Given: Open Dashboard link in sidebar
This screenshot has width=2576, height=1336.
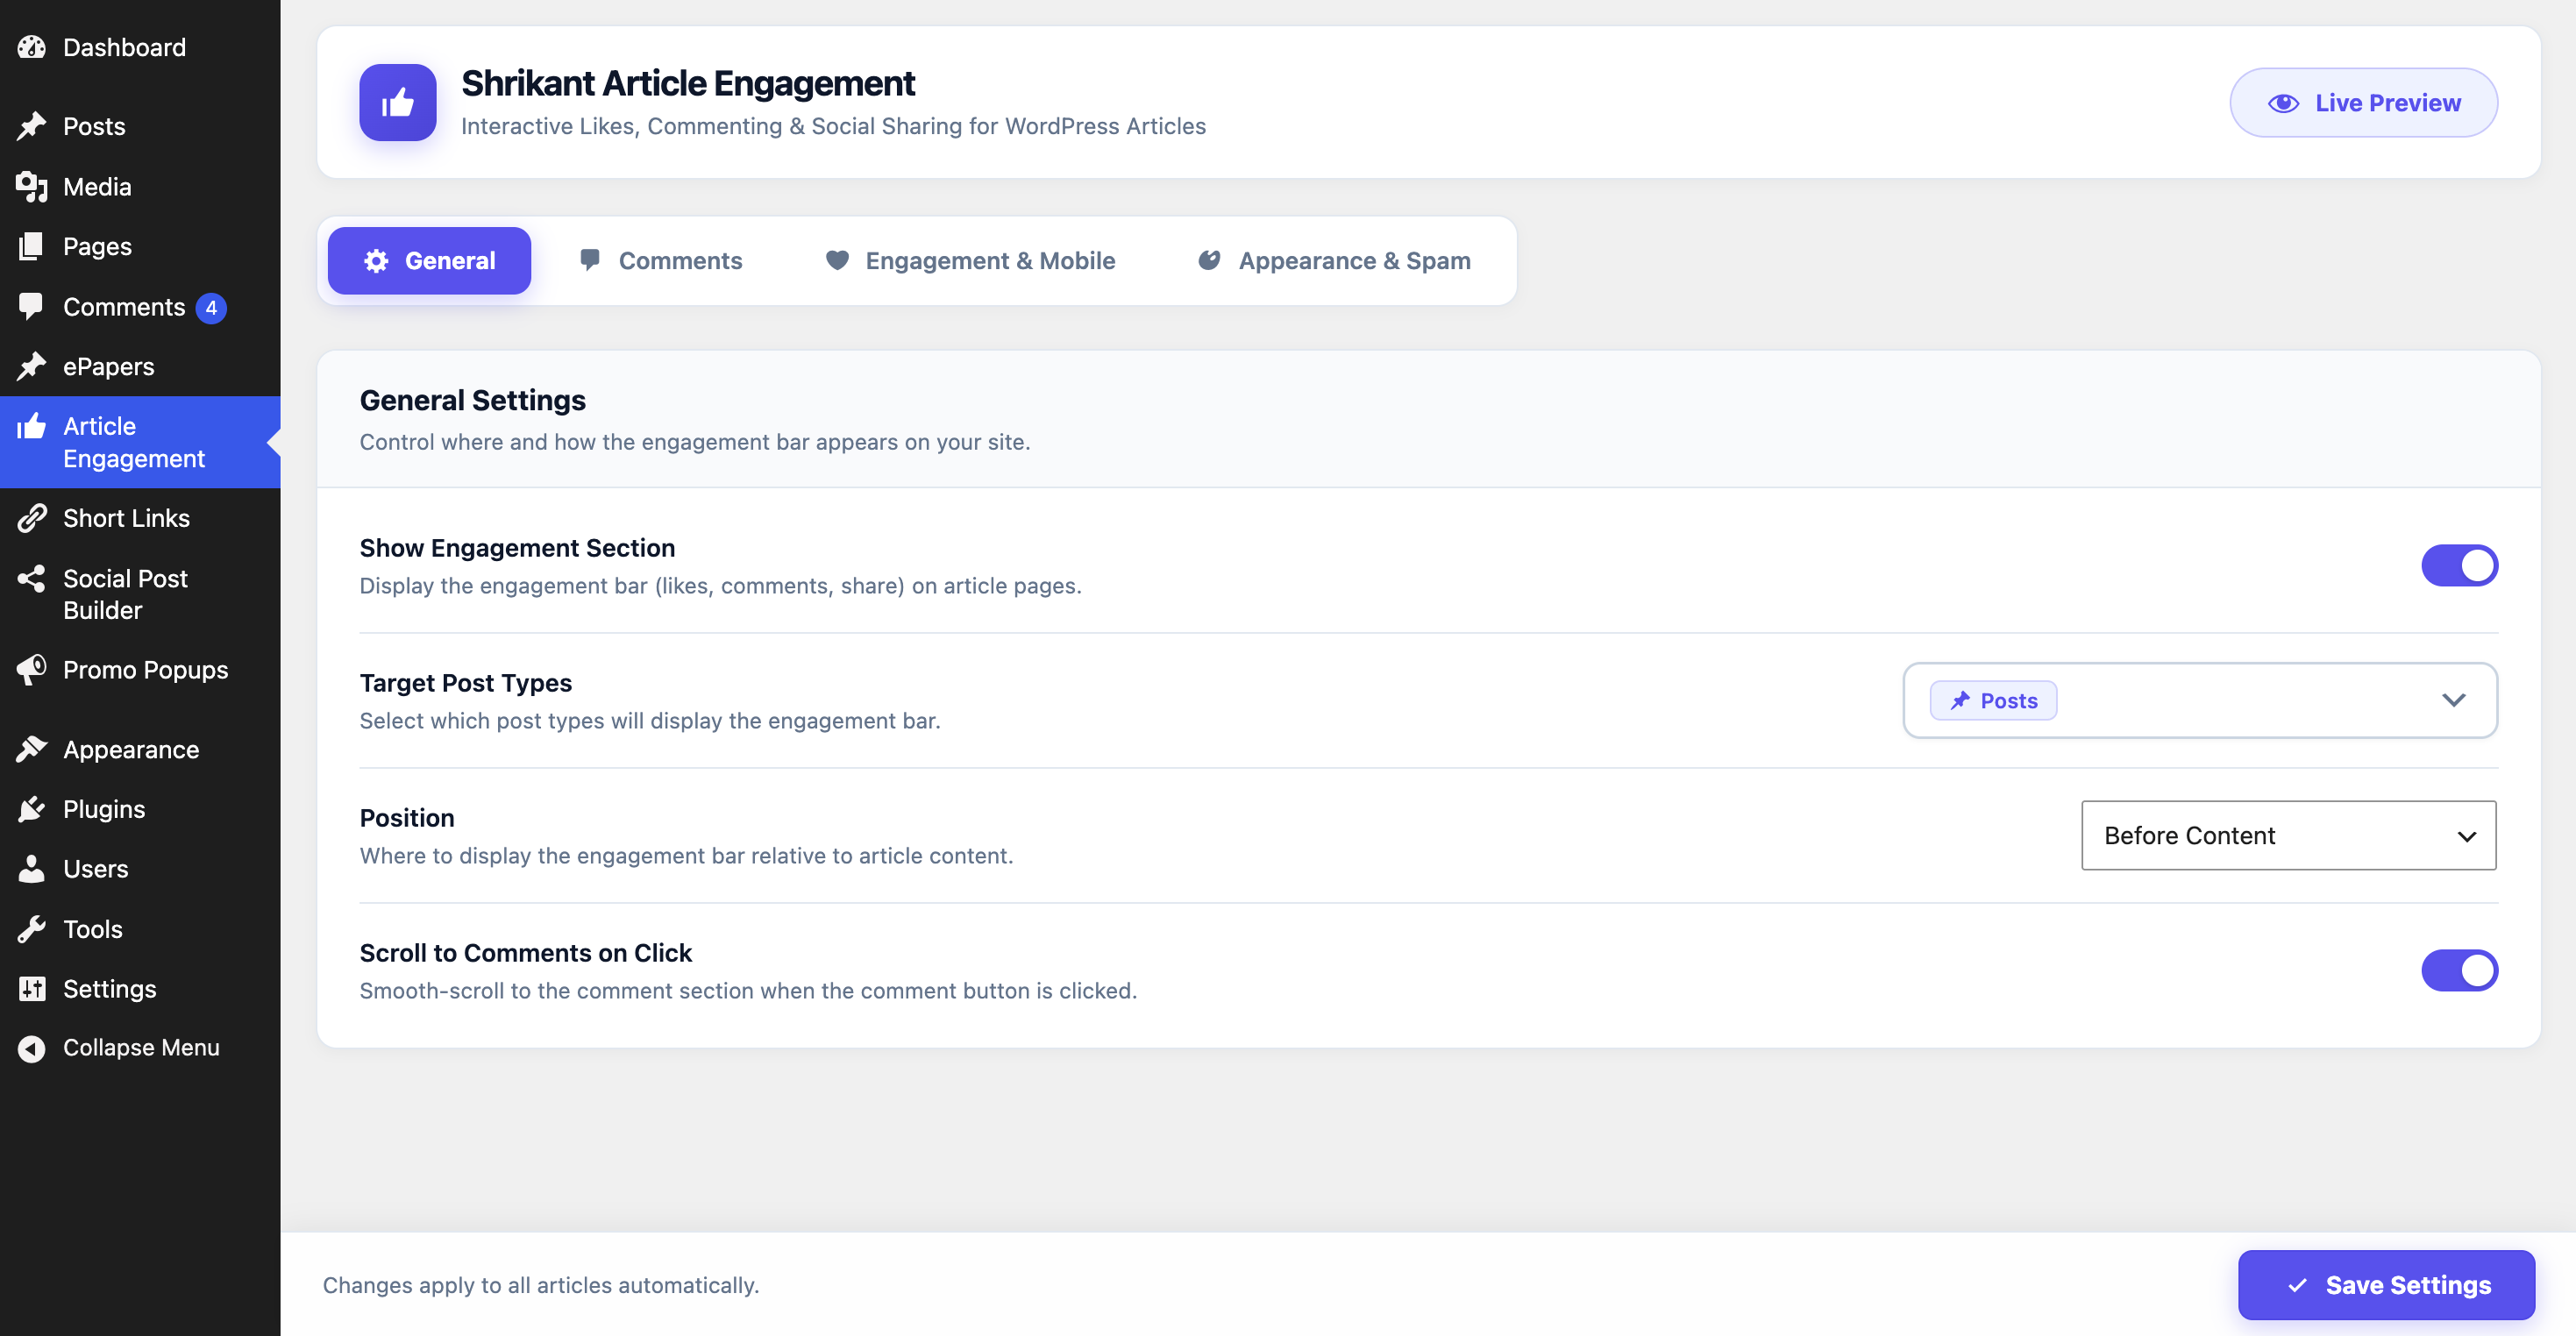Looking at the screenshot, I should pyautogui.click(x=140, y=47).
